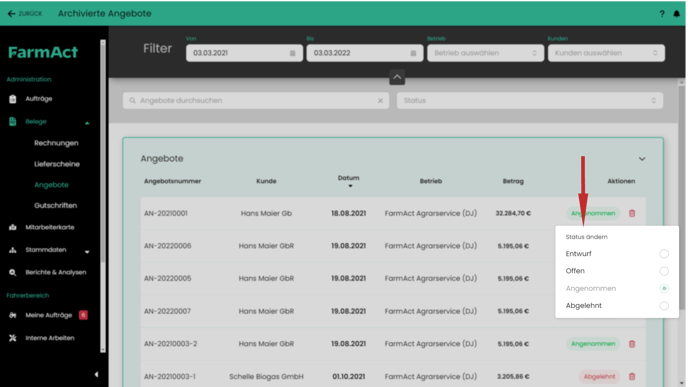This screenshot has width=688, height=387.
Task: Click amount 32.284,70 €
Action: click(x=513, y=213)
